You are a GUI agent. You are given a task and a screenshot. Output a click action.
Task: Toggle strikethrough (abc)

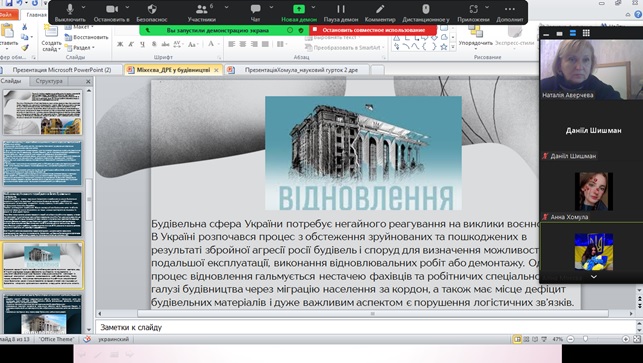click(165, 44)
